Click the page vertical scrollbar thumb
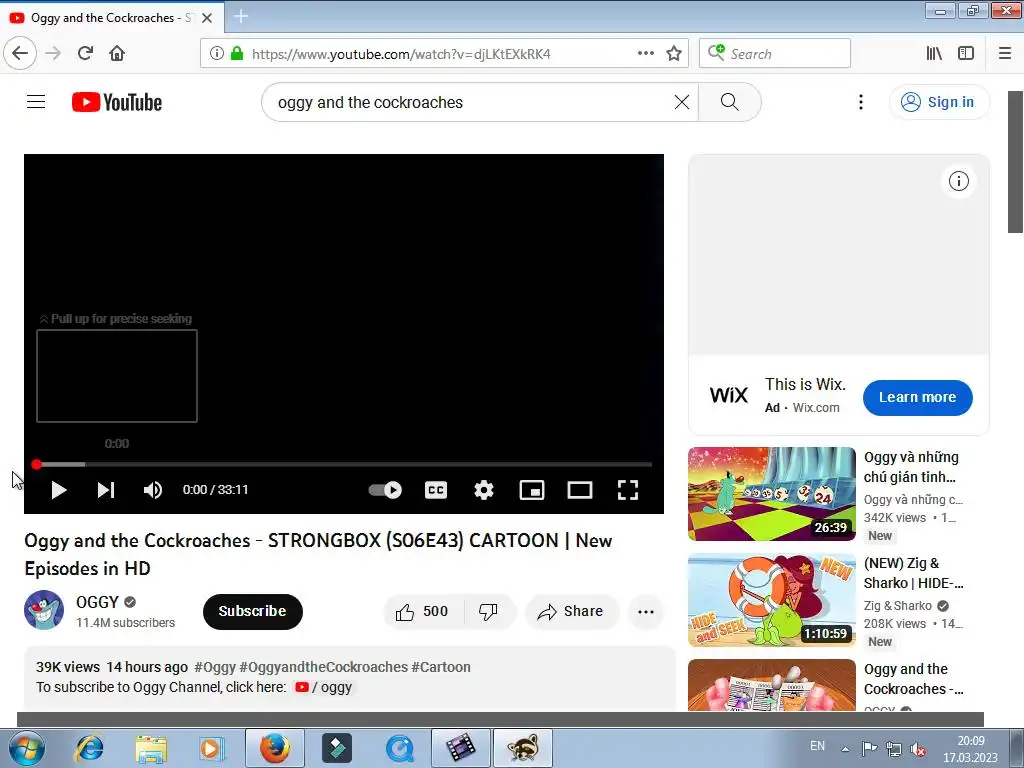Image resolution: width=1024 pixels, height=768 pixels. [1016, 161]
